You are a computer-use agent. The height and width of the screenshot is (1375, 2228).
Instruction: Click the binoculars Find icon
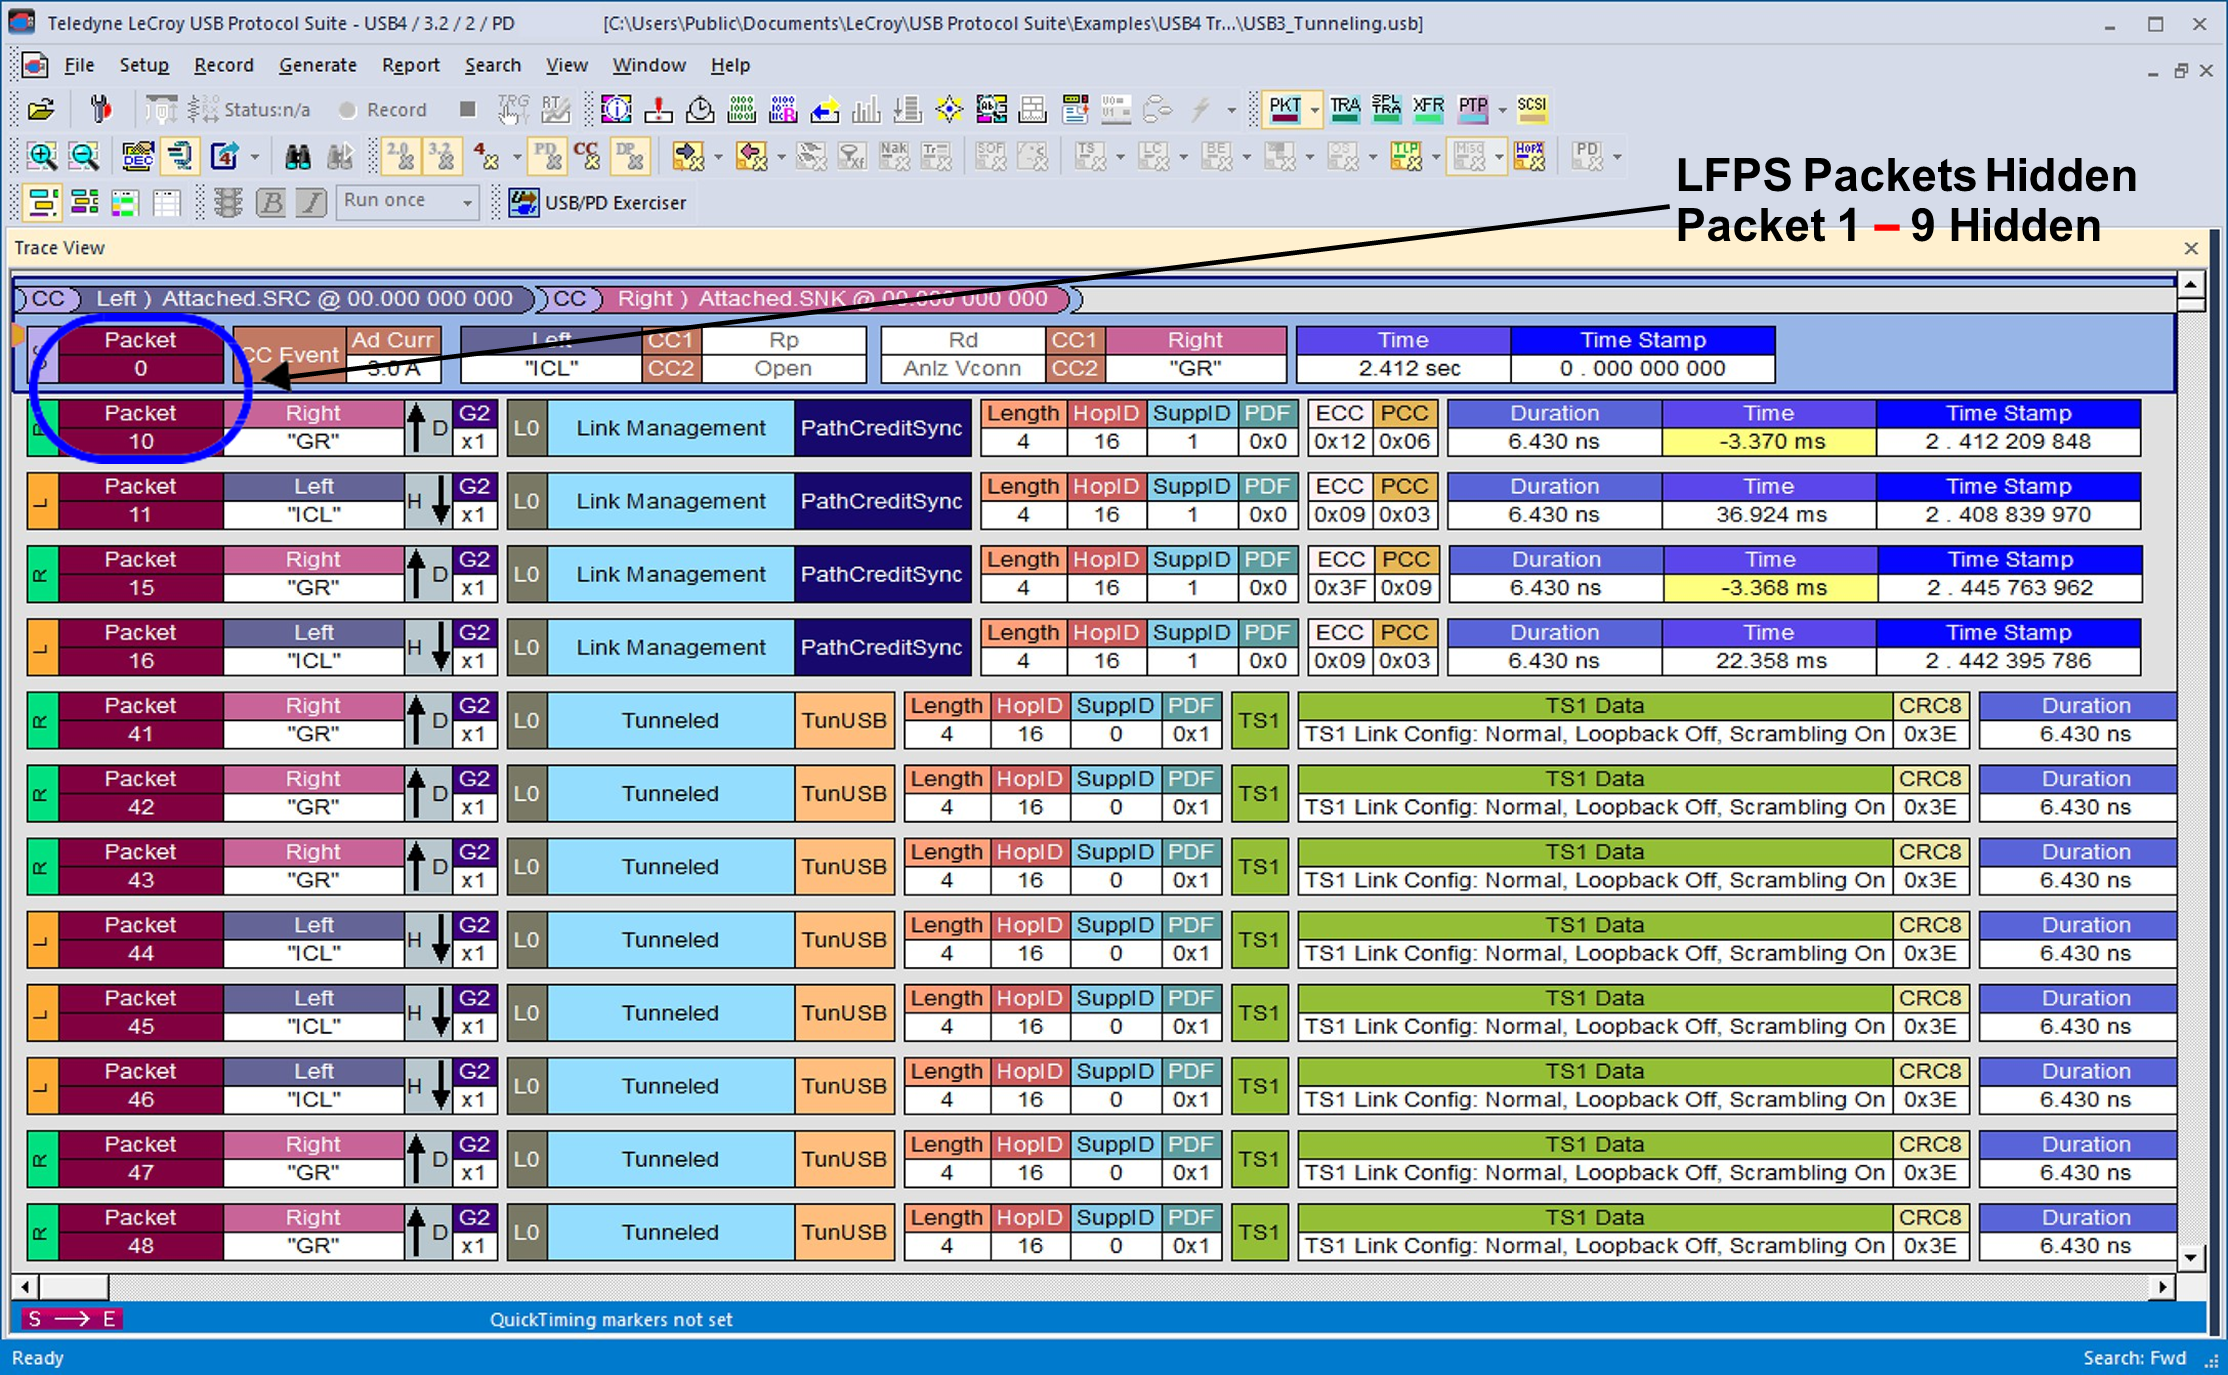(297, 156)
